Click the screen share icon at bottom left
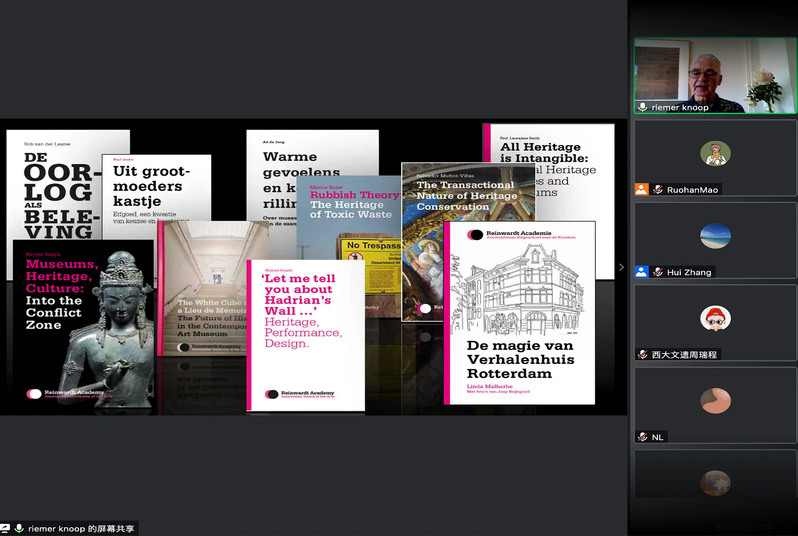Image resolution: width=798 pixels, height=536 pixels. [5, 528]
